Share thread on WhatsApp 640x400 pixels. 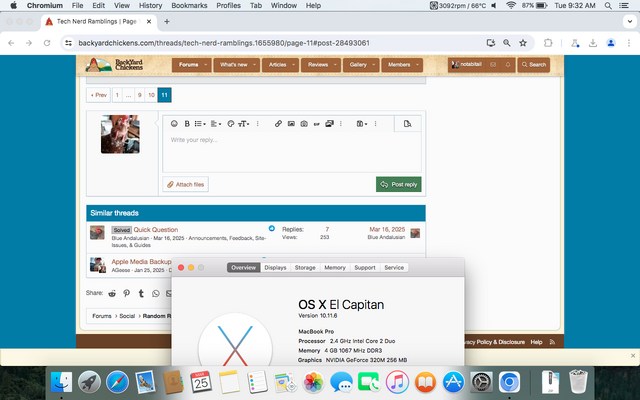coord(156,293)
